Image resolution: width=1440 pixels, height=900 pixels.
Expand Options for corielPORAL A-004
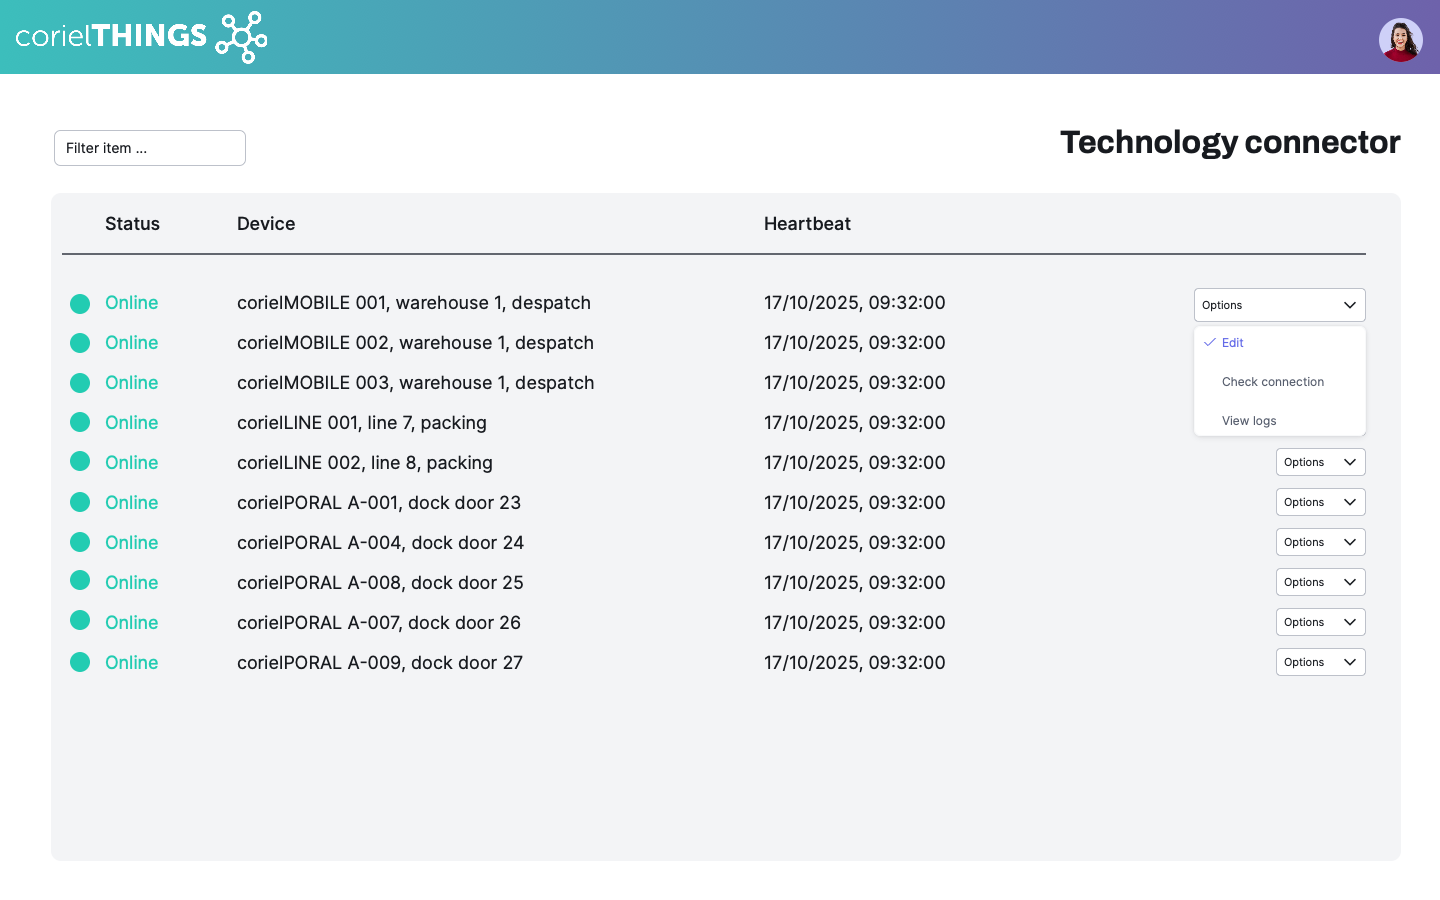click(1320, 542)
